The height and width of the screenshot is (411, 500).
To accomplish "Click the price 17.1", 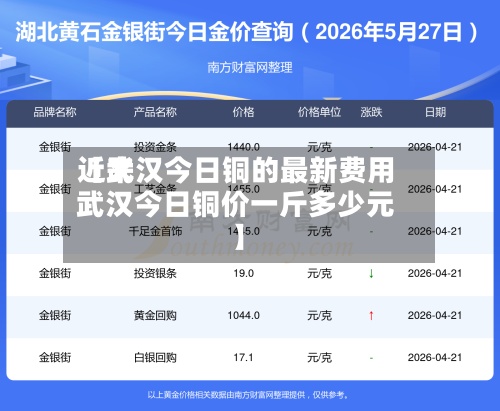I will tap(243, 358).
